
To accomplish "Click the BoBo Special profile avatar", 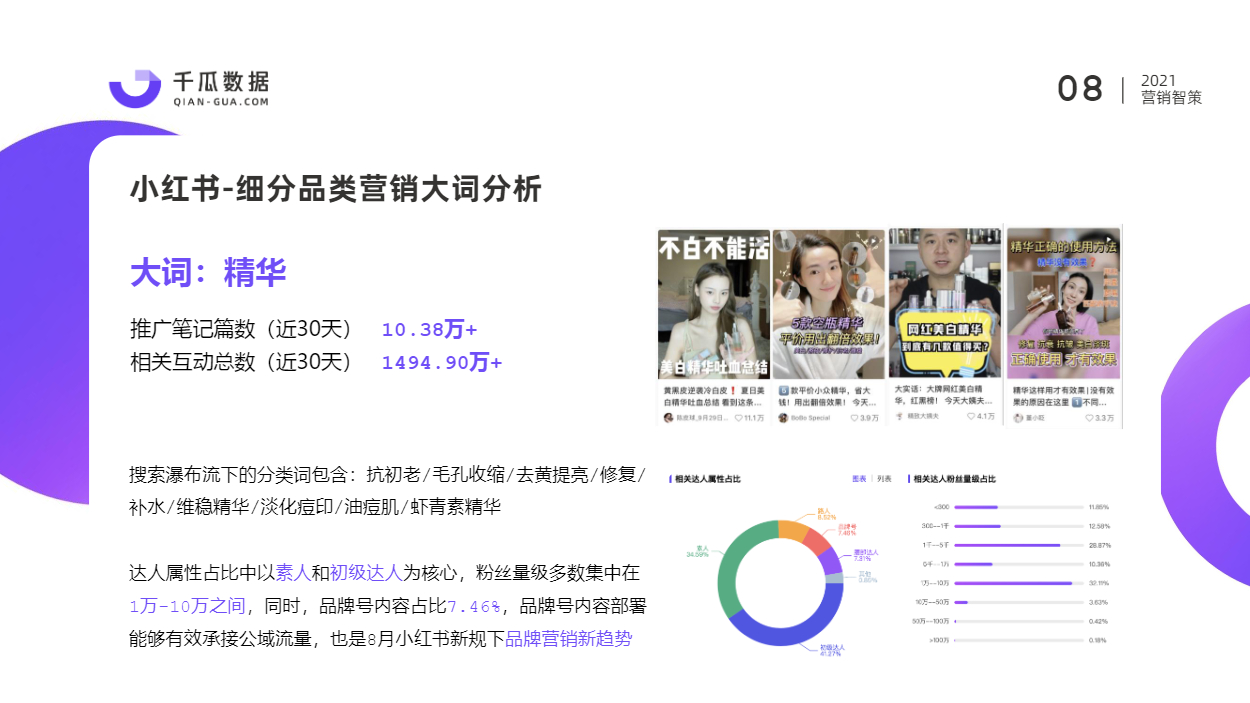I will tap(784, 418).
